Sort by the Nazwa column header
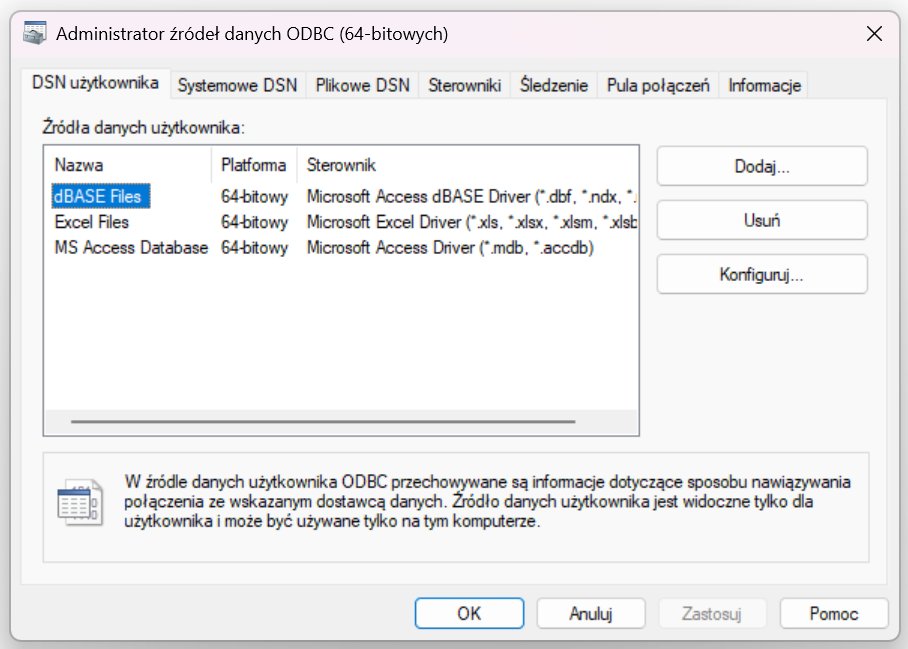 [79, 165]
